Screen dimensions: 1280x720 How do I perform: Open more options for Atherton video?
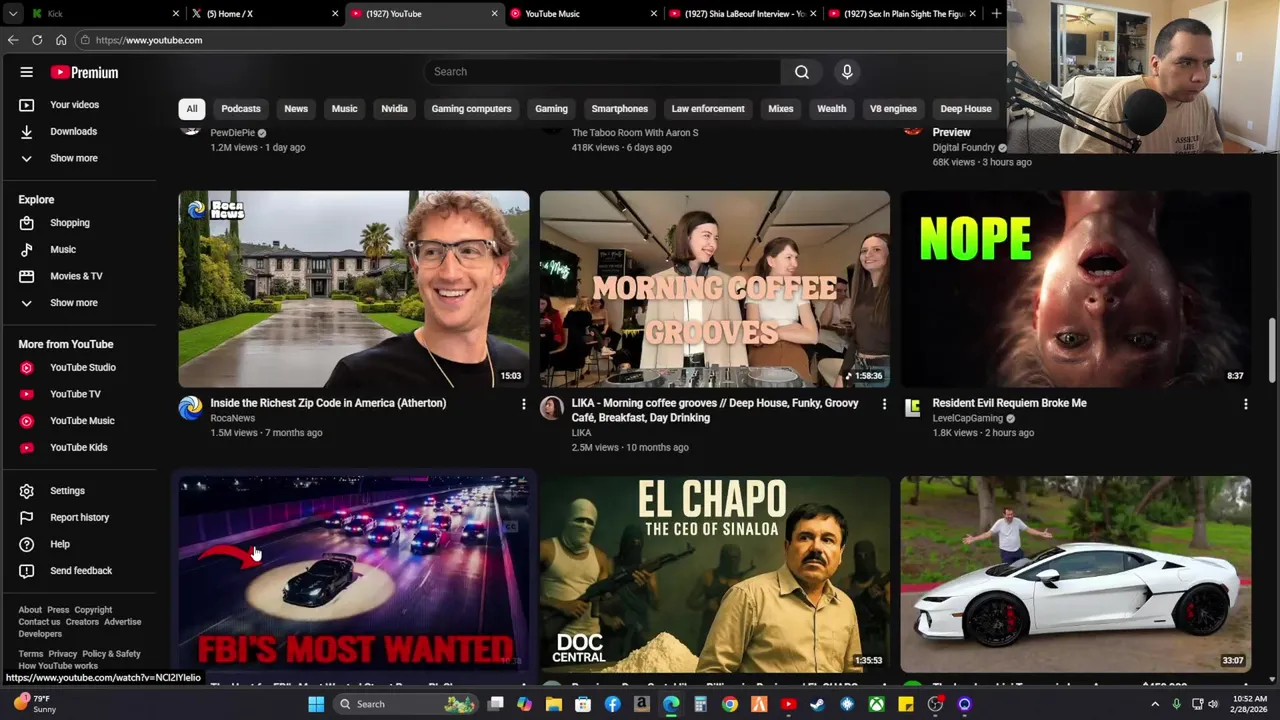523,404
